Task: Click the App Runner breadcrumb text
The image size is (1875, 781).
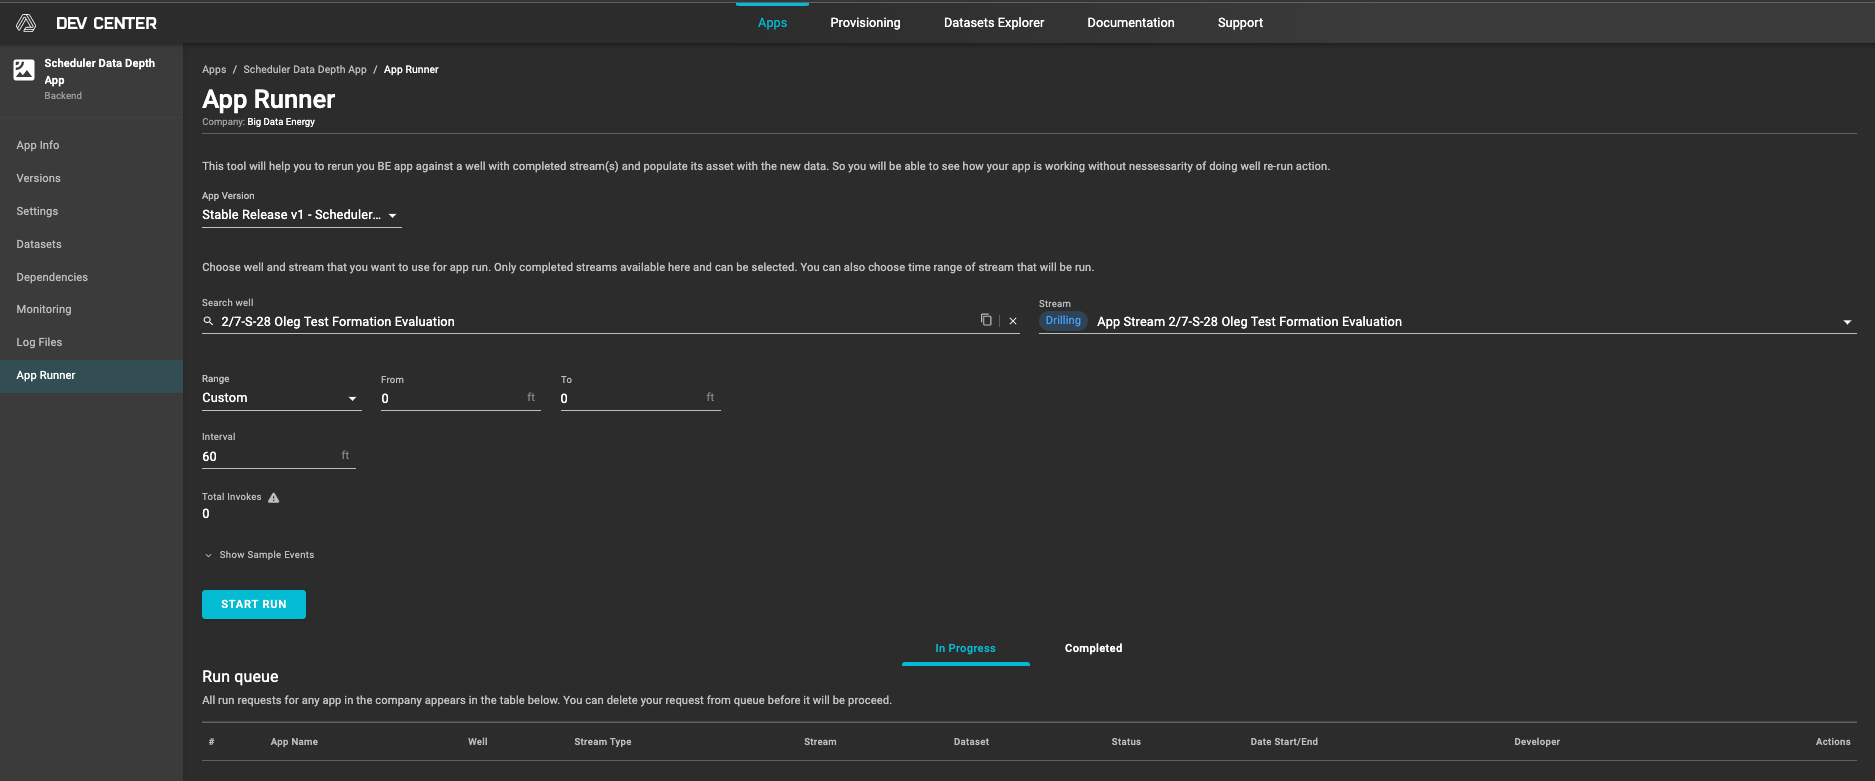Action: point(411,70)
